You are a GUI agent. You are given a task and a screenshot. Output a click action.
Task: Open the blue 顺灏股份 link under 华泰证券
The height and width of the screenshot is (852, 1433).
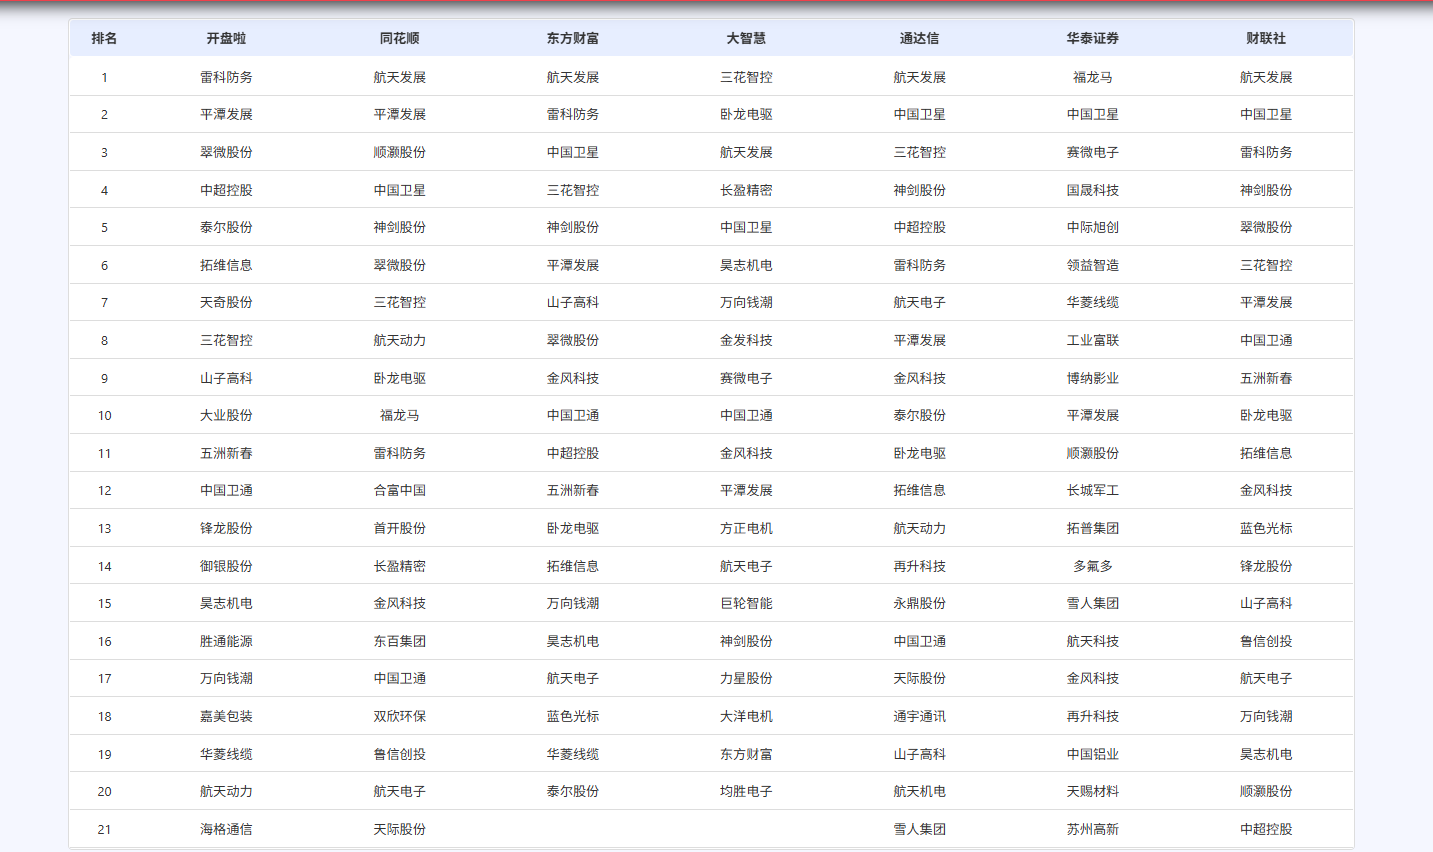1092,453
